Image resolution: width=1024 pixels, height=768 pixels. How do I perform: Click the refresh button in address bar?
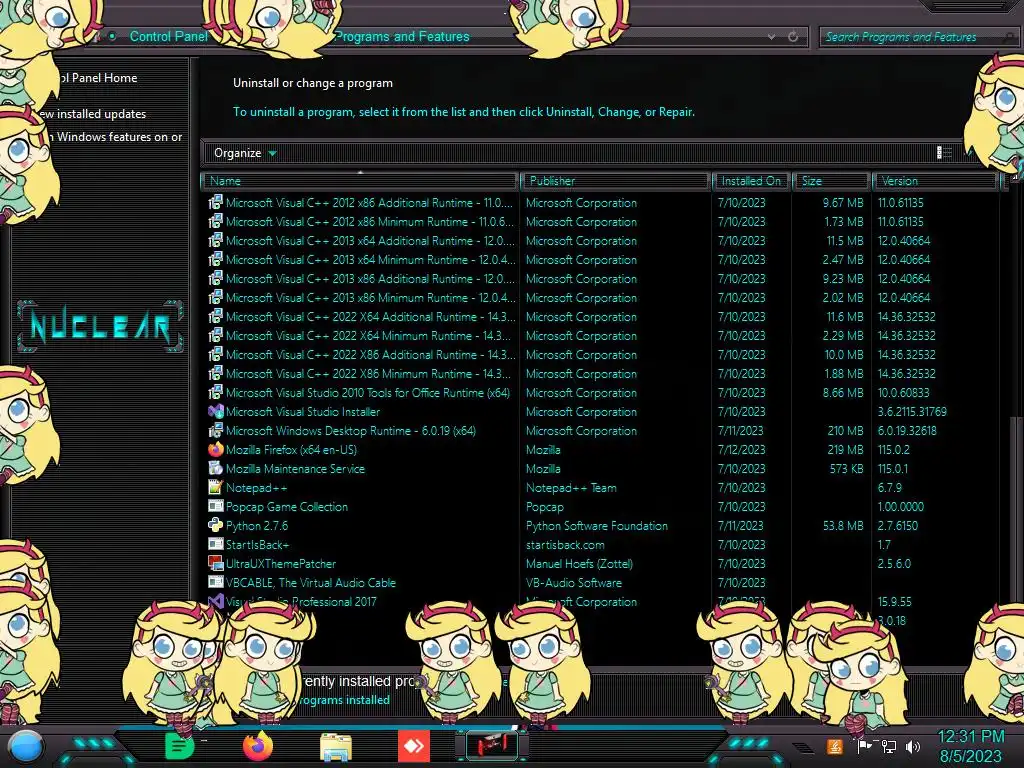point(793,37)
